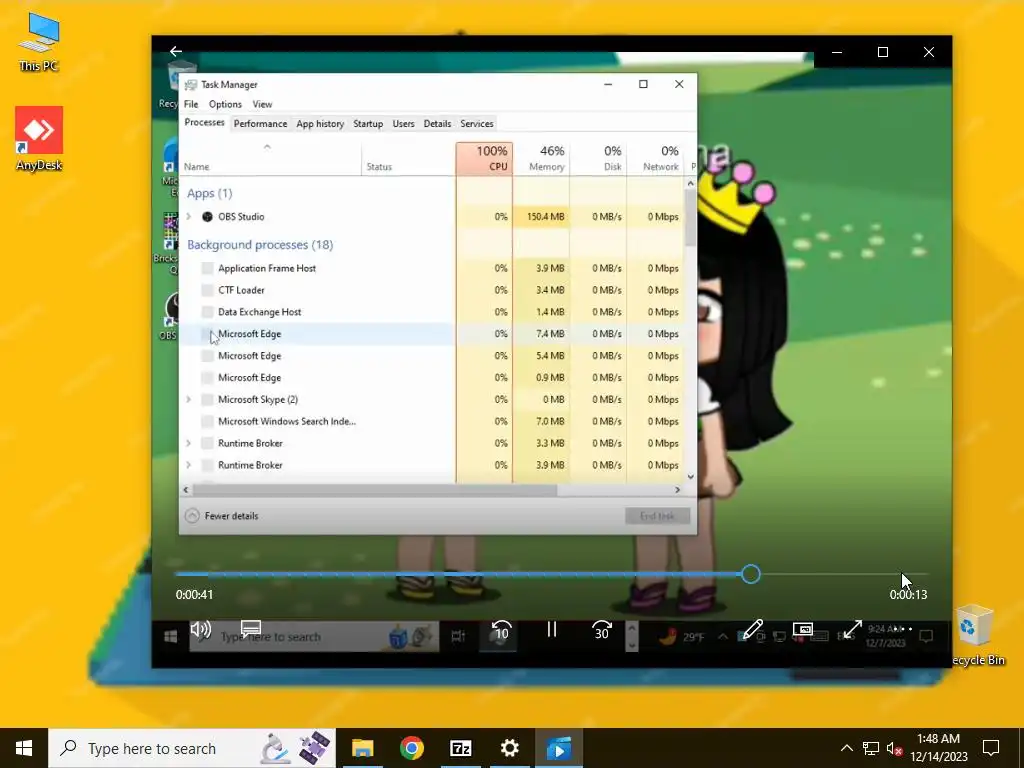1024x768 pixels.
Task: Select the Microsoft Edge process using 0.9 MB
Action: tap(432, 377)
